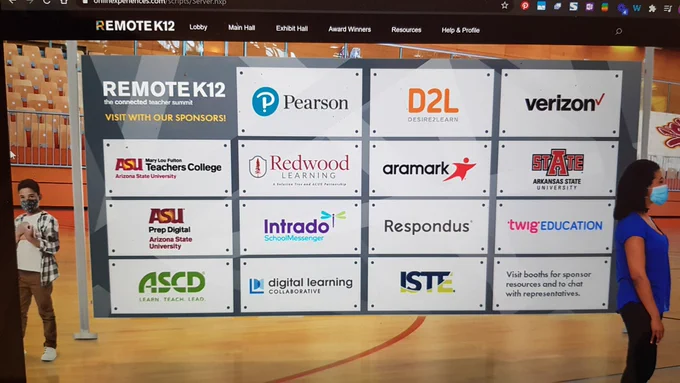Click the rainbow-colored extension icon
The width and height of the screenshot is (680, 383).
pyautogui.click(x=605, y=7)
